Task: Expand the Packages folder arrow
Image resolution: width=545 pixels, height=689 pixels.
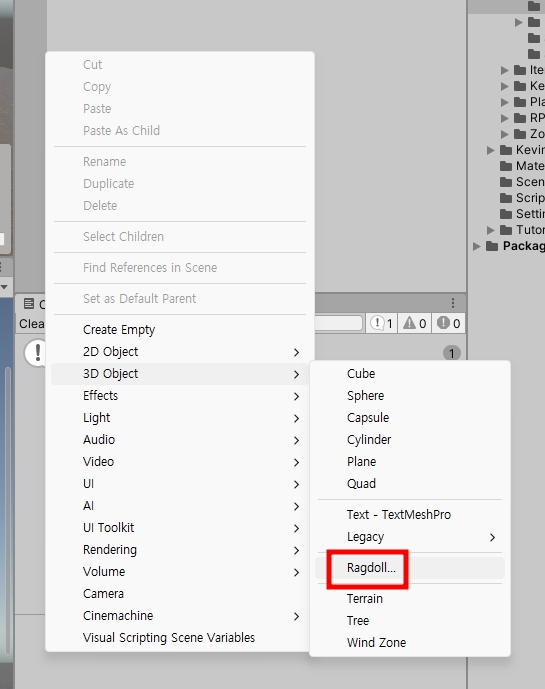Action: (x=476, y=246)
